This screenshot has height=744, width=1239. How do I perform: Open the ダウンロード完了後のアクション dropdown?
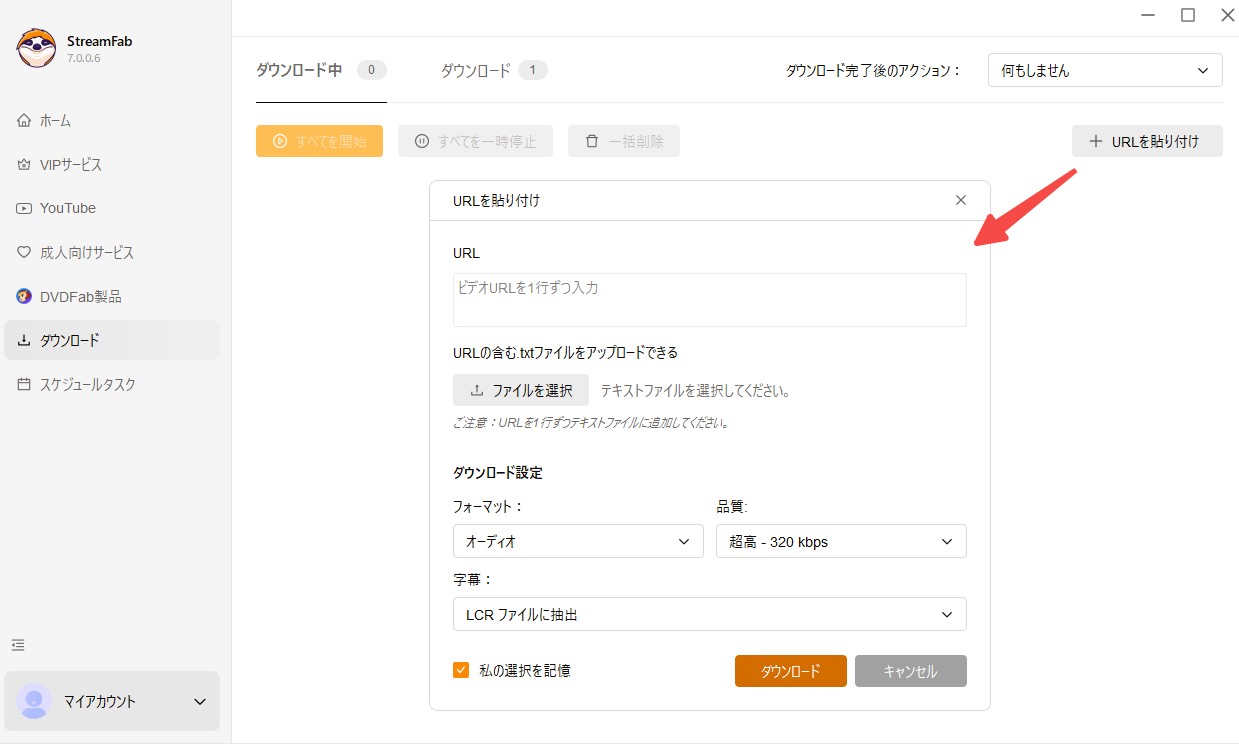tap(1104, 70)
